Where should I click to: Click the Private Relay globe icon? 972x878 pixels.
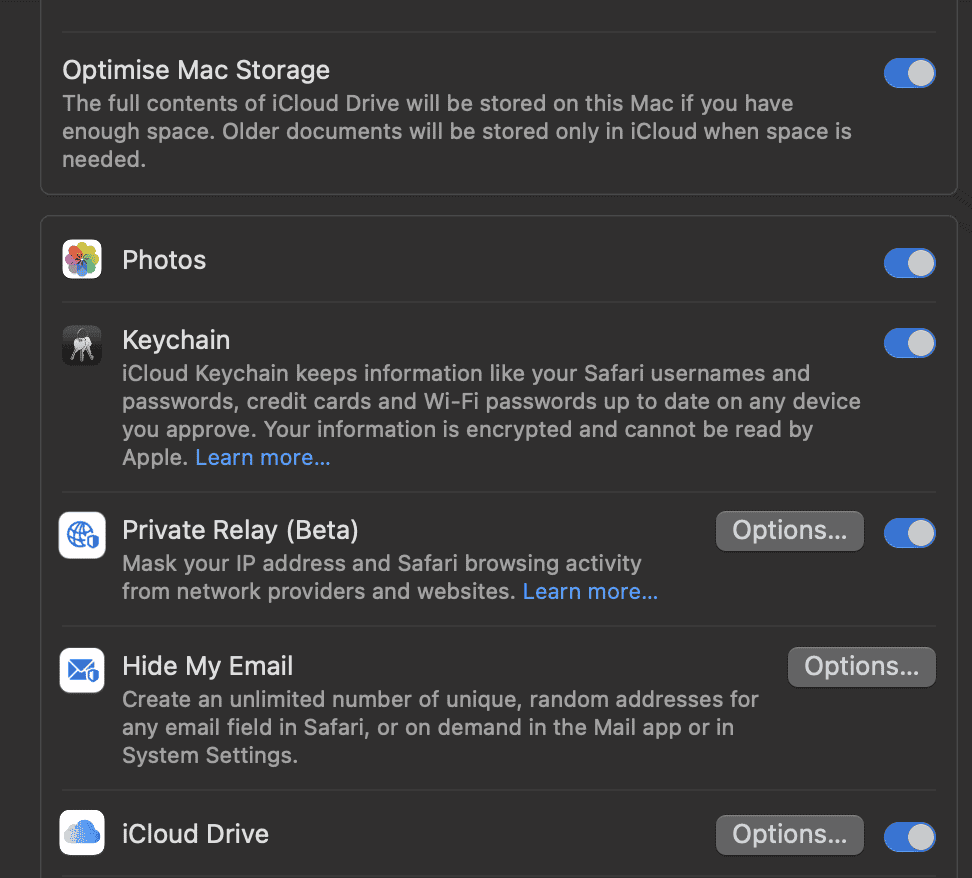82,535
